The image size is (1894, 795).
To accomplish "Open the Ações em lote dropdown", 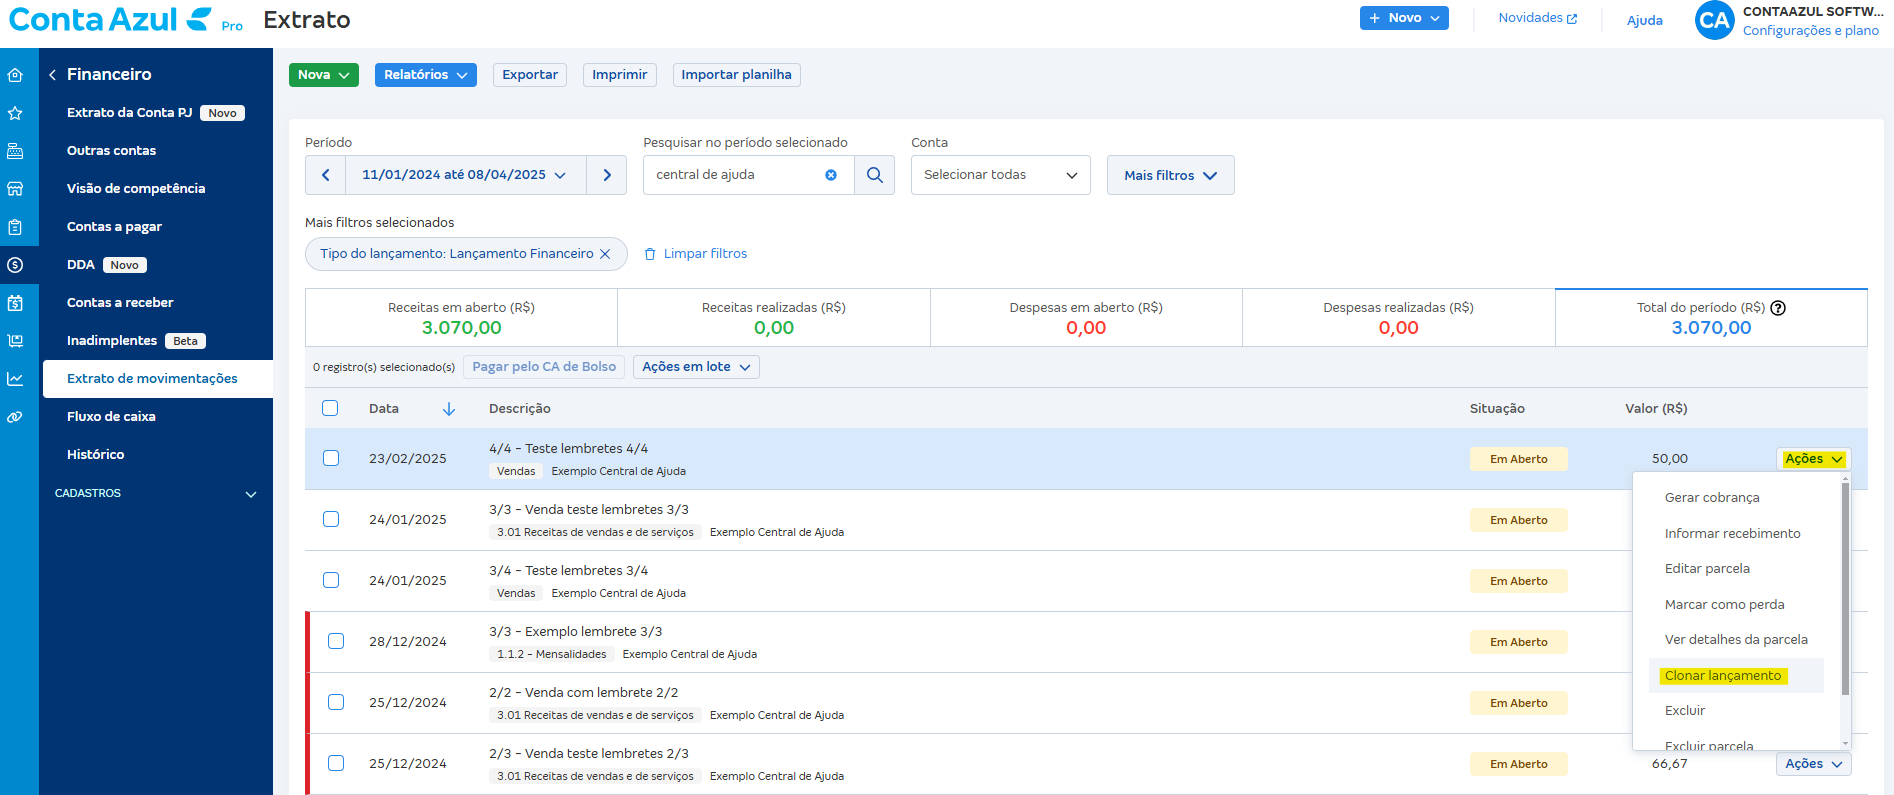I will click(696, 367).
